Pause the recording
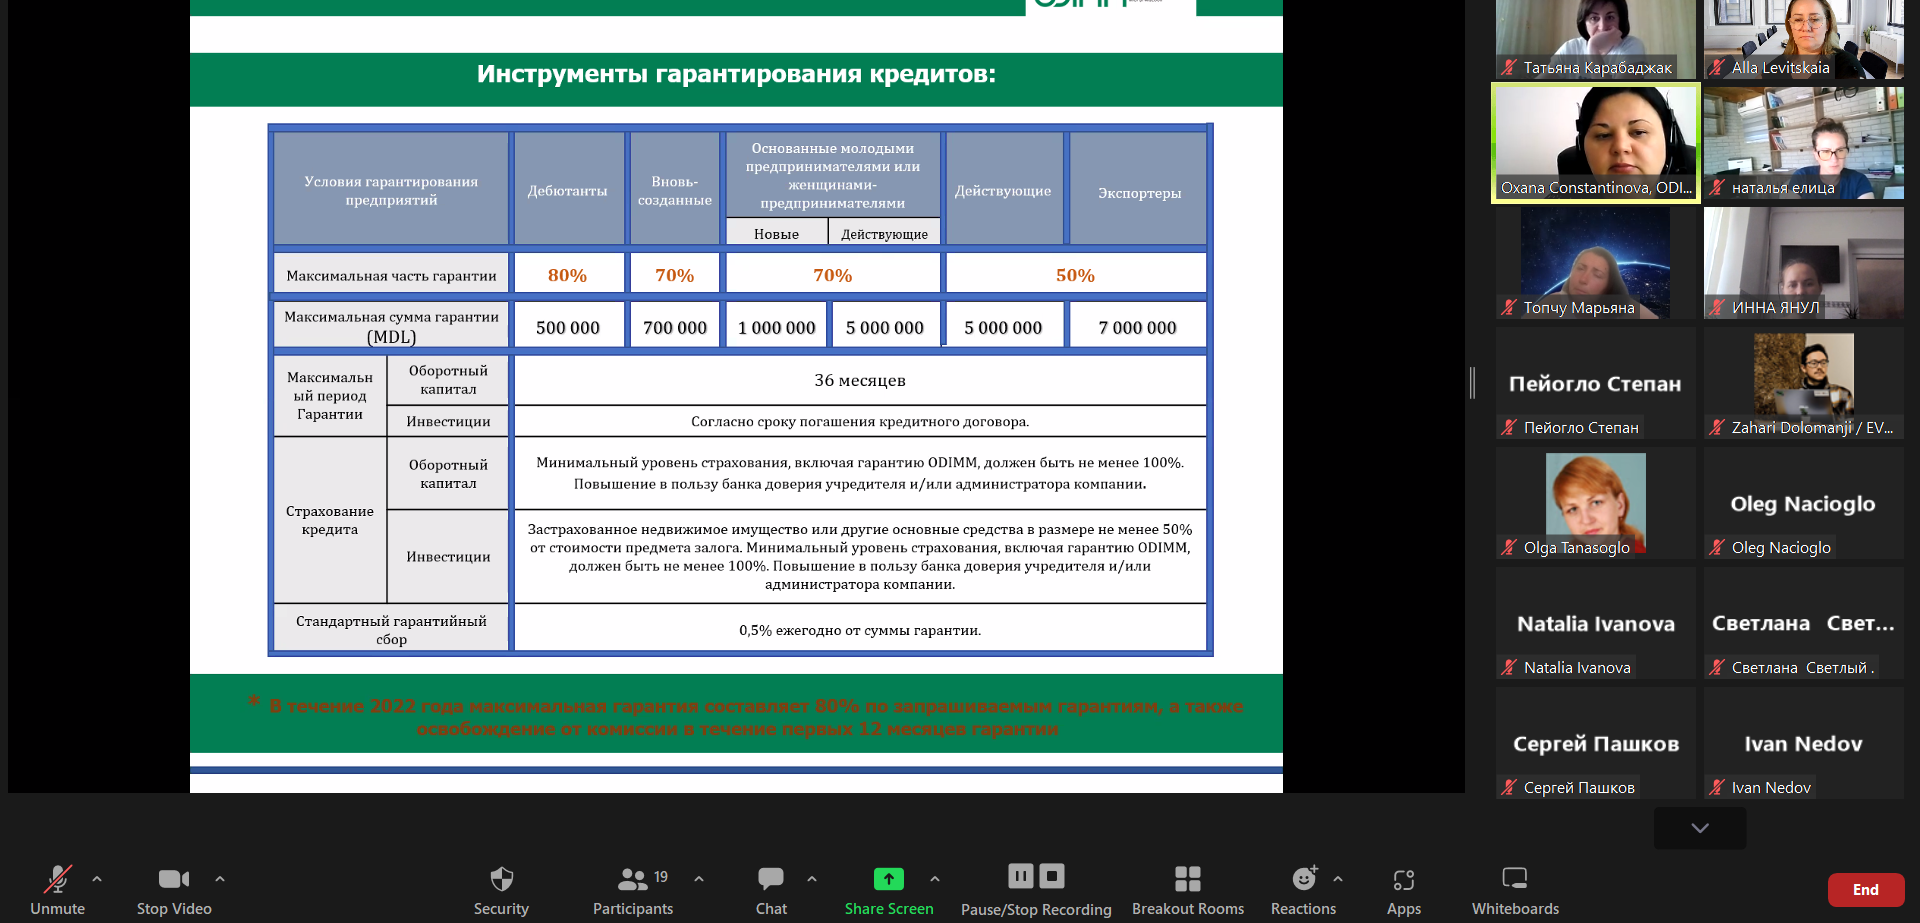 point(1020,876)
